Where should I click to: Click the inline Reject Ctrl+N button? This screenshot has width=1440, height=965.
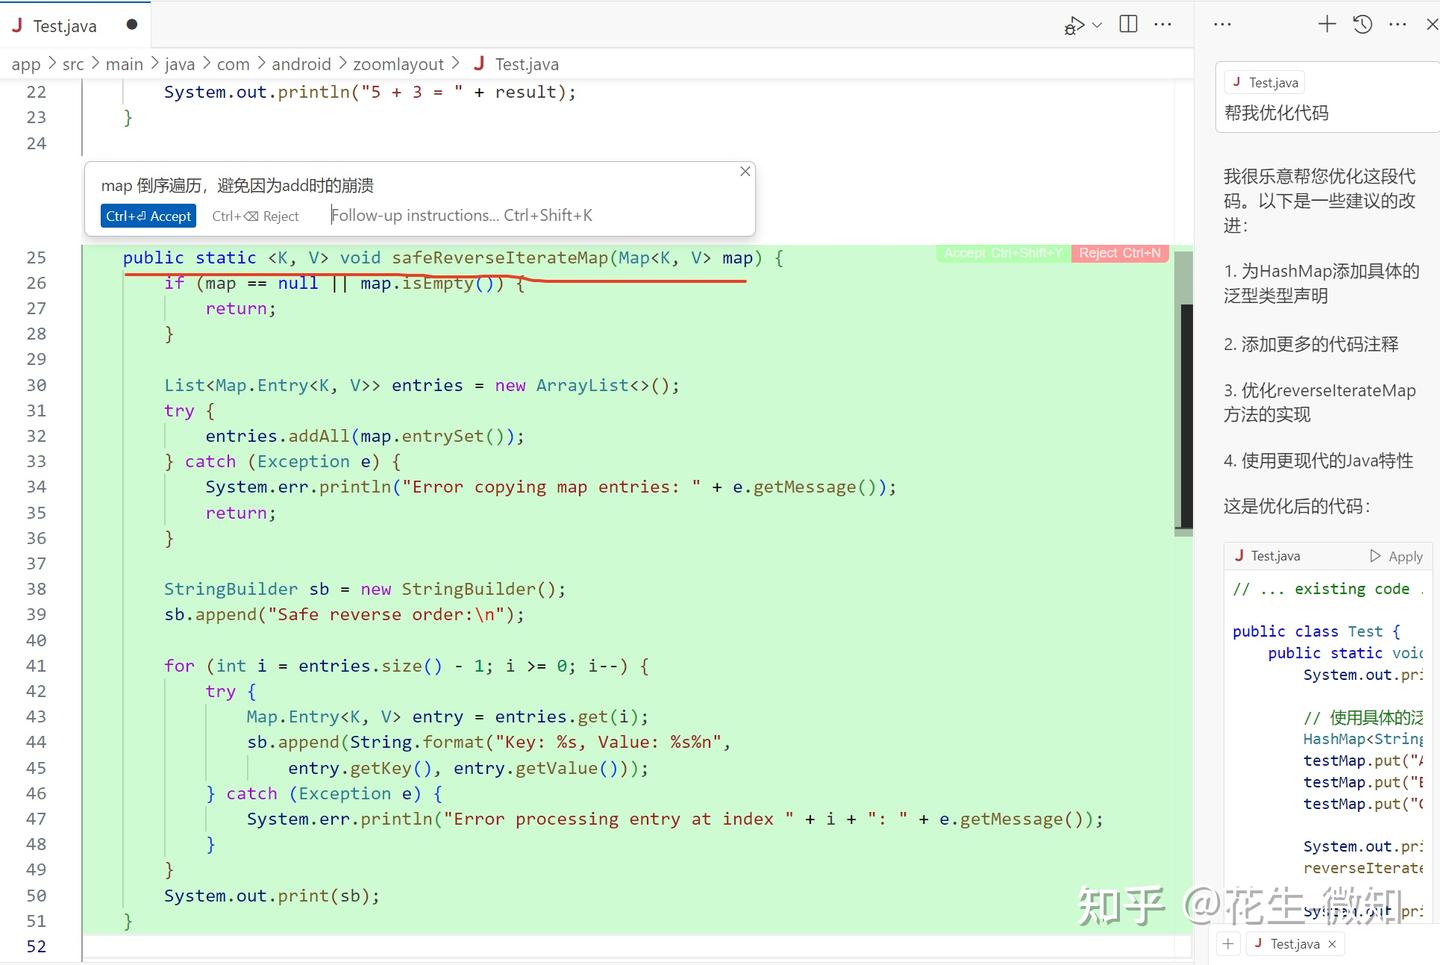click(x=1119, y=253)
